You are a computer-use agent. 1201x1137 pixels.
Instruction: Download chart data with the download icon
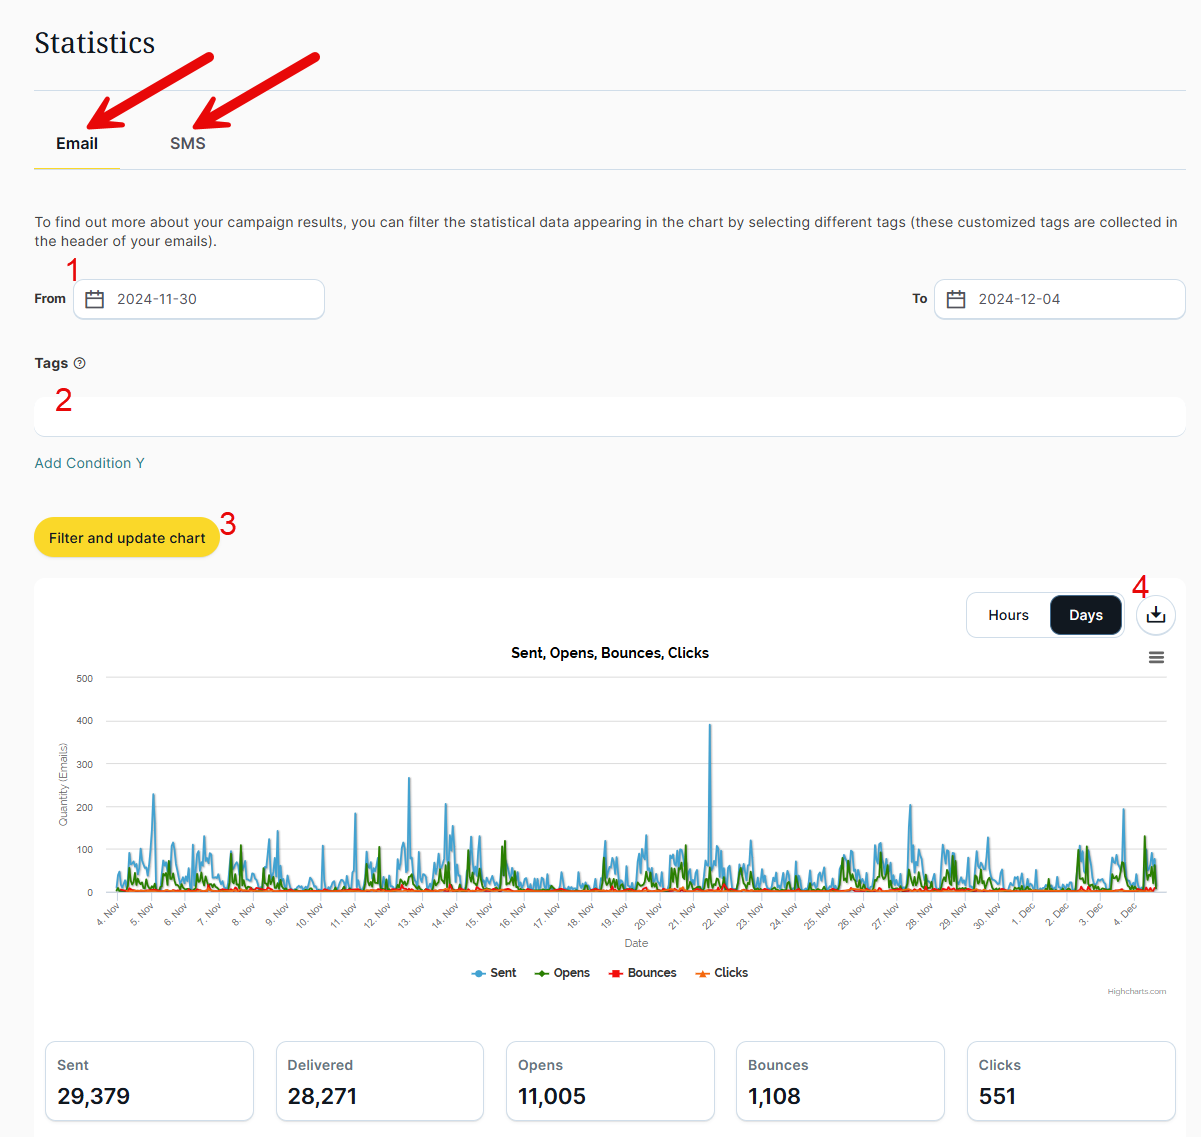[x=1155, y=615]
